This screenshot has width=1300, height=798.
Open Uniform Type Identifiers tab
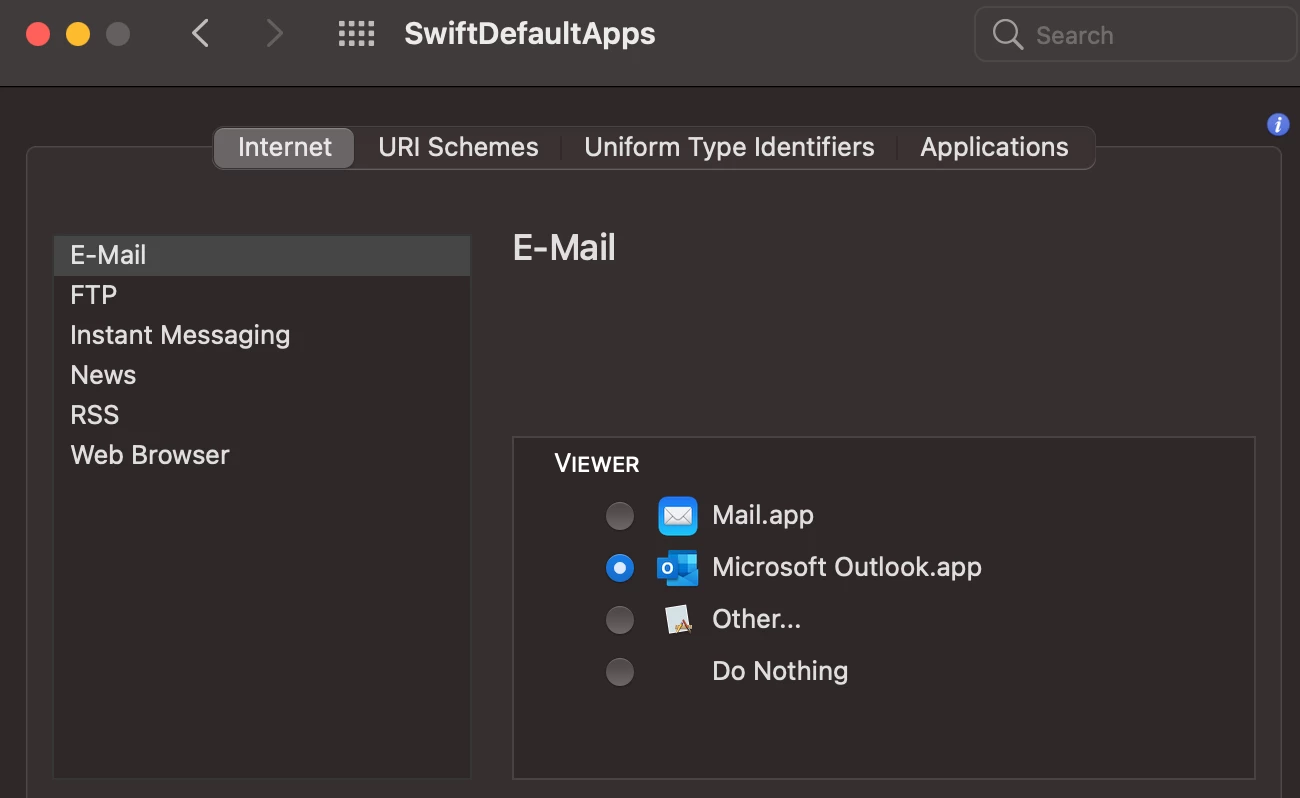[x=729, y=147]
